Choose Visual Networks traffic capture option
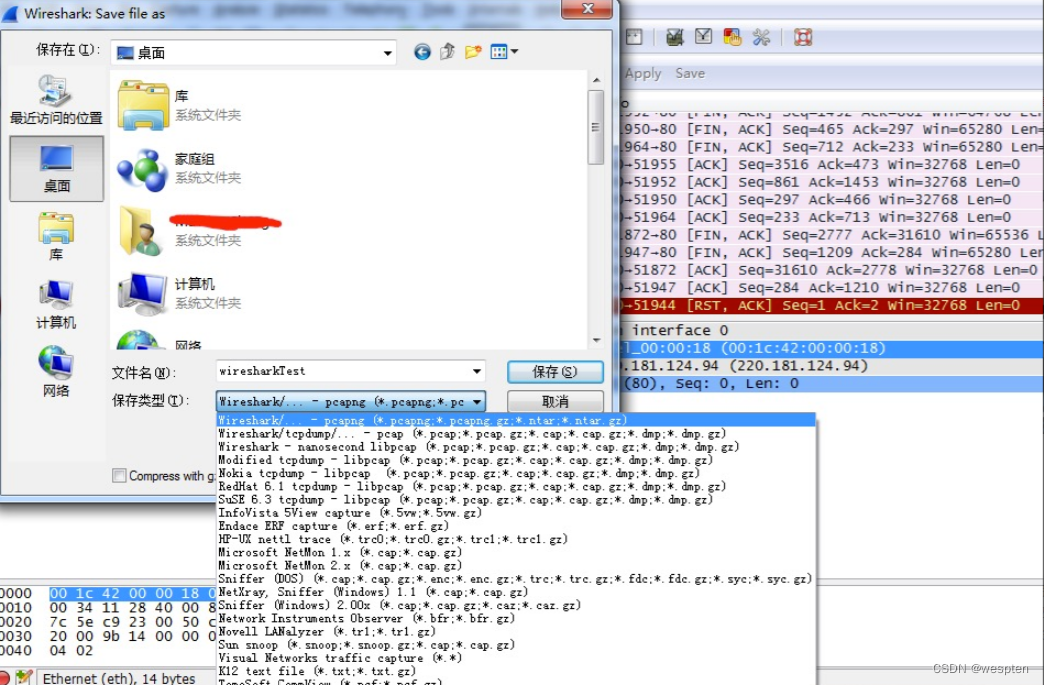Viewport: 1044px width, 685px height. point(516,658)
